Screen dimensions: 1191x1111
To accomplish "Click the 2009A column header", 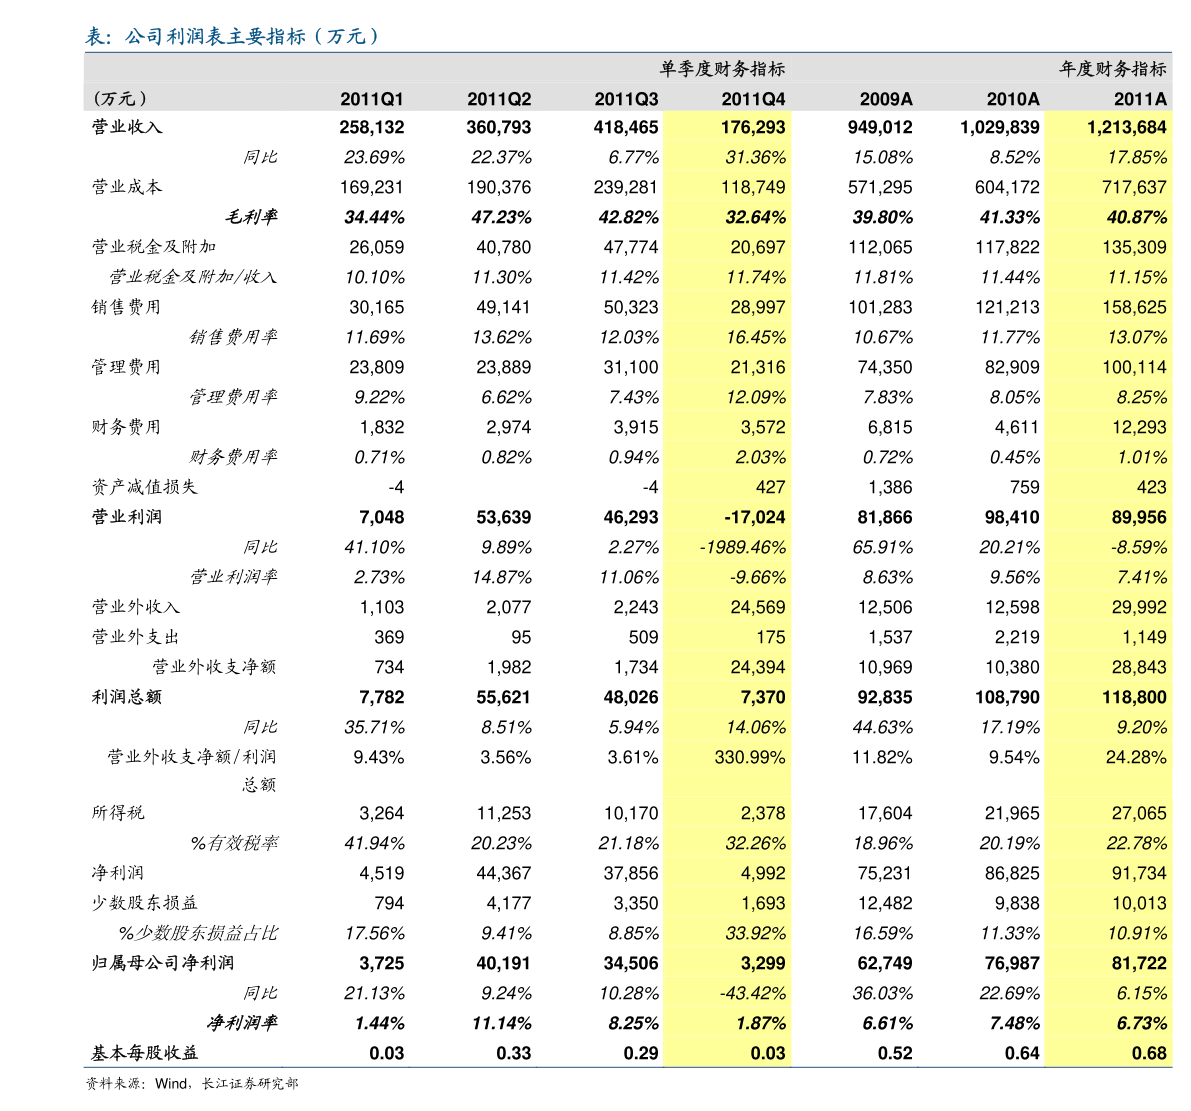I will [x=886, y=99].
